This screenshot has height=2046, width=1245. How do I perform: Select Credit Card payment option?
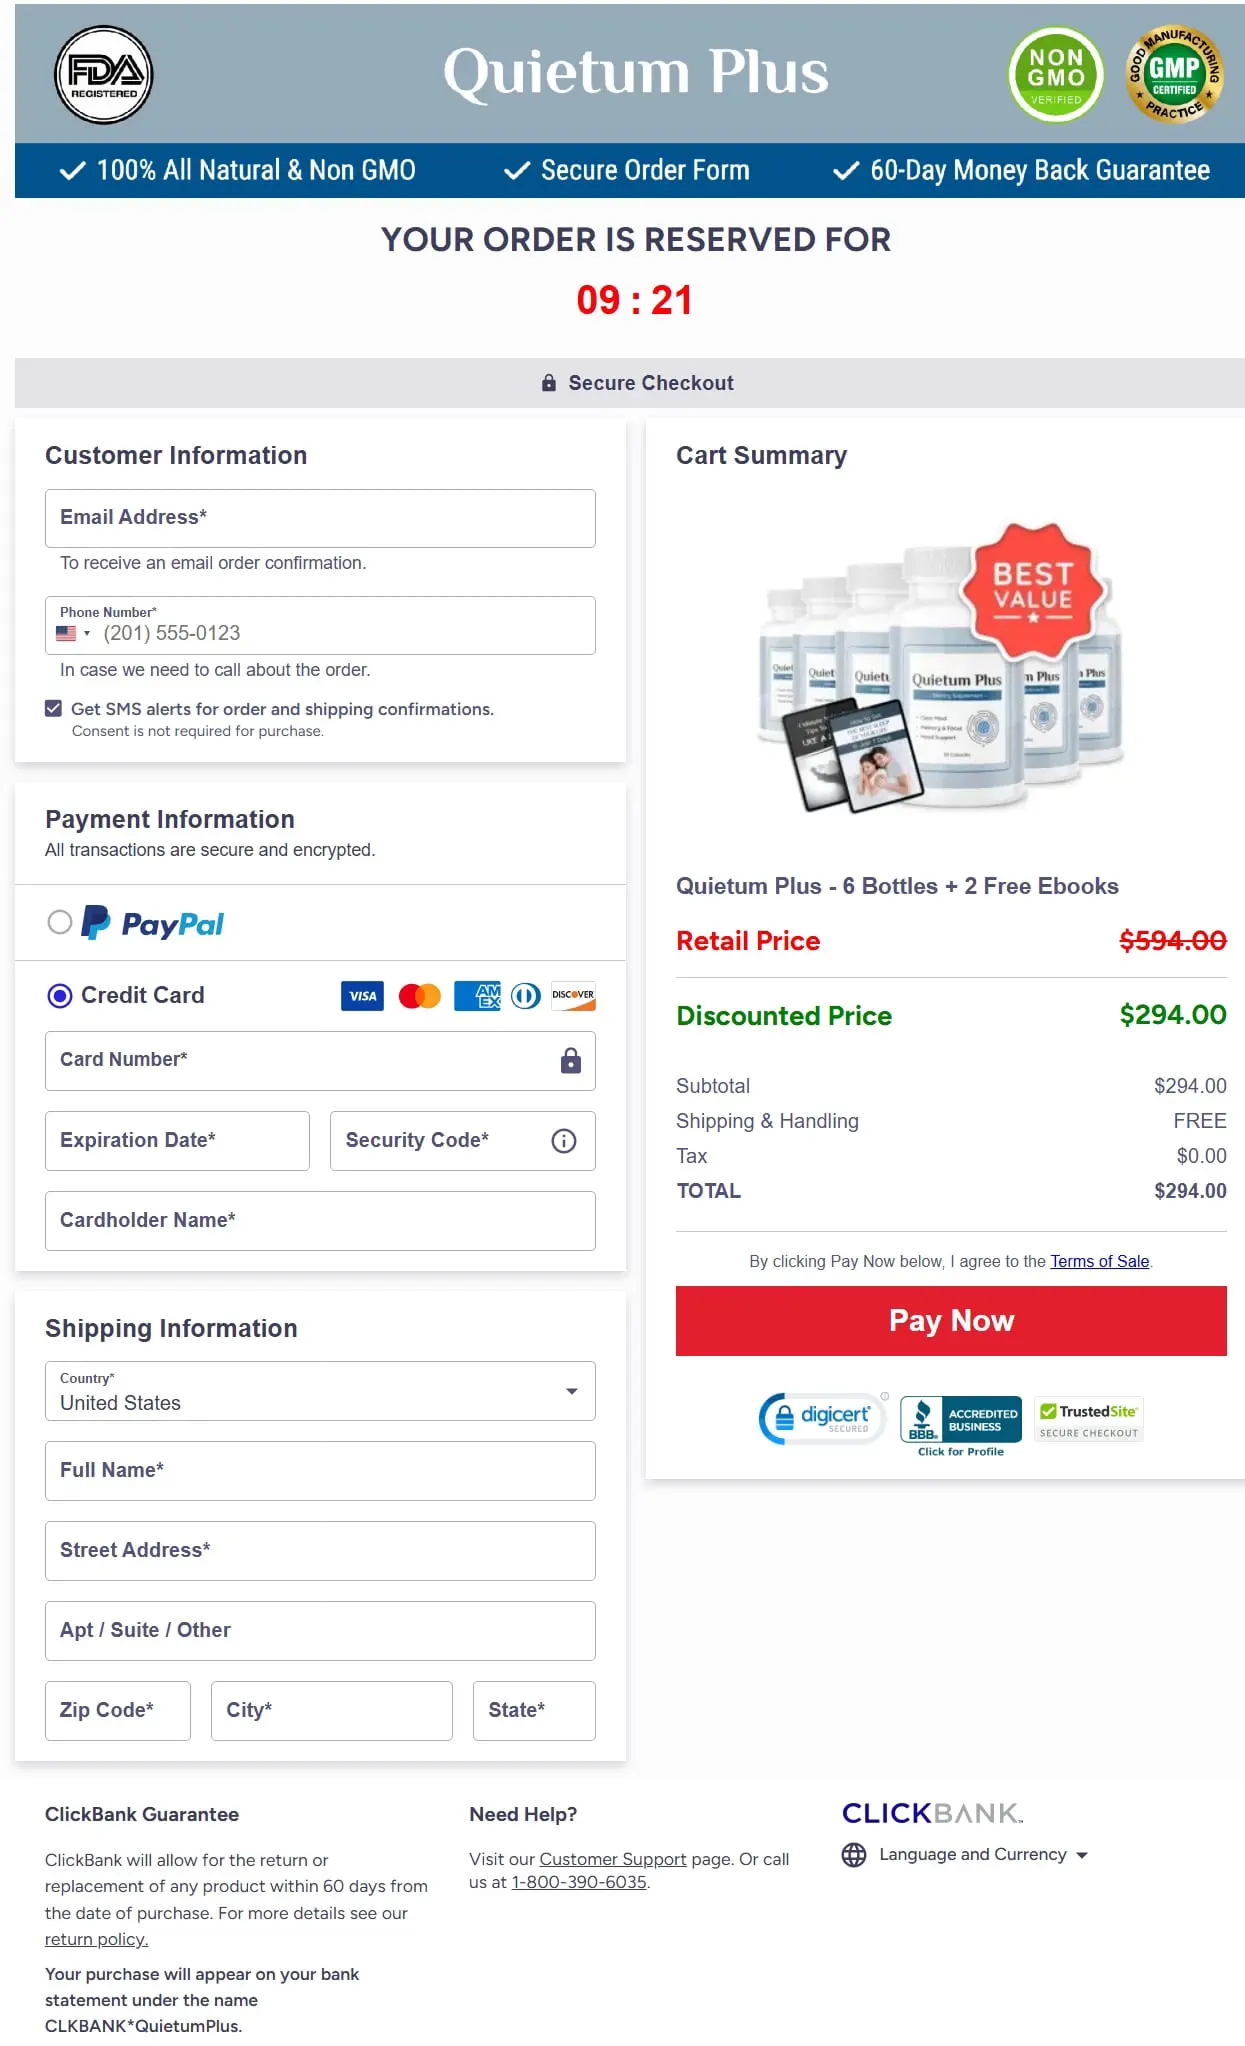60,995
